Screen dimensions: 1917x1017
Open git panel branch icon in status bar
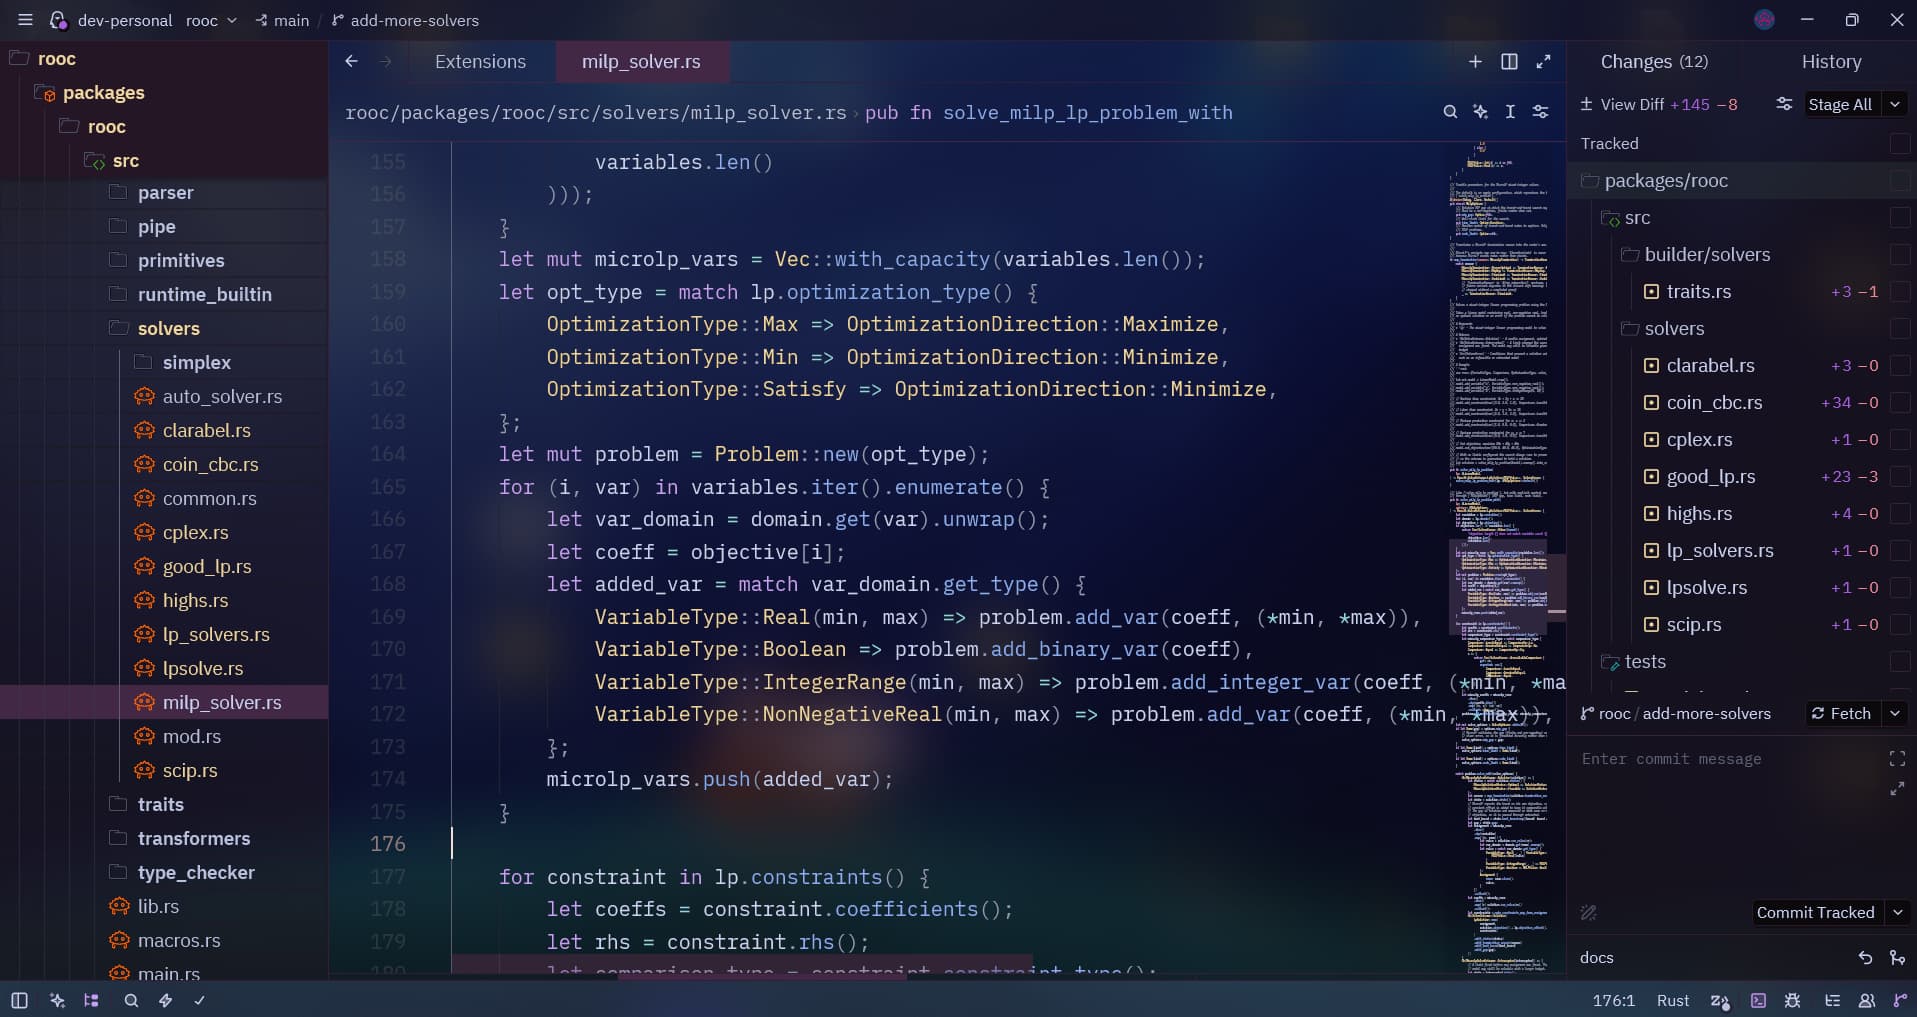click(1900, 1000)
